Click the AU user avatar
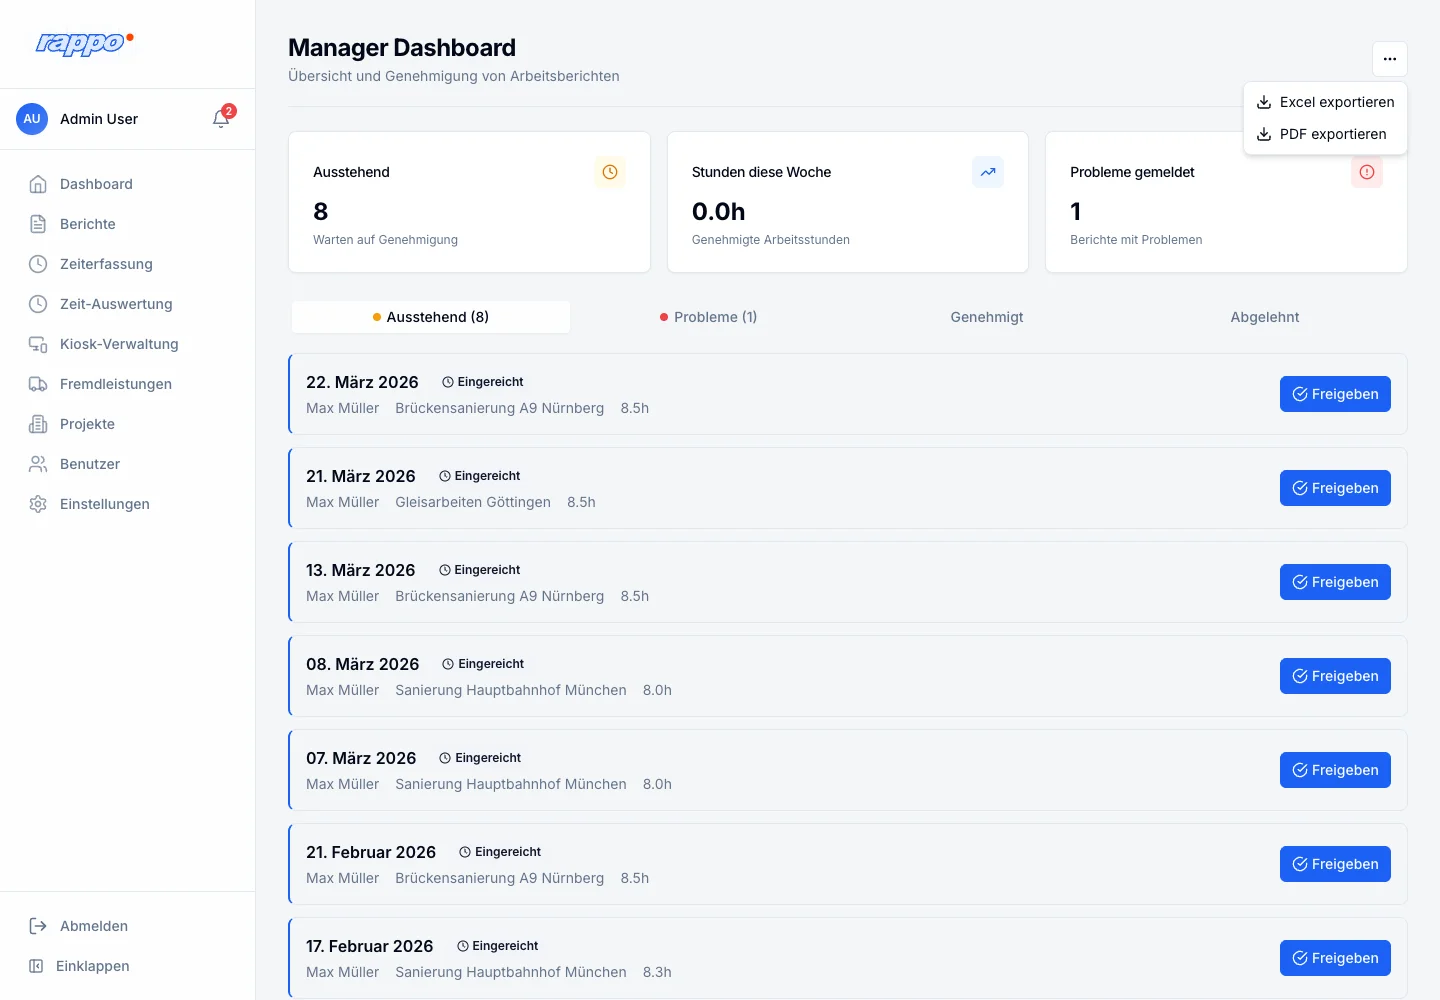 click(32, 119)
